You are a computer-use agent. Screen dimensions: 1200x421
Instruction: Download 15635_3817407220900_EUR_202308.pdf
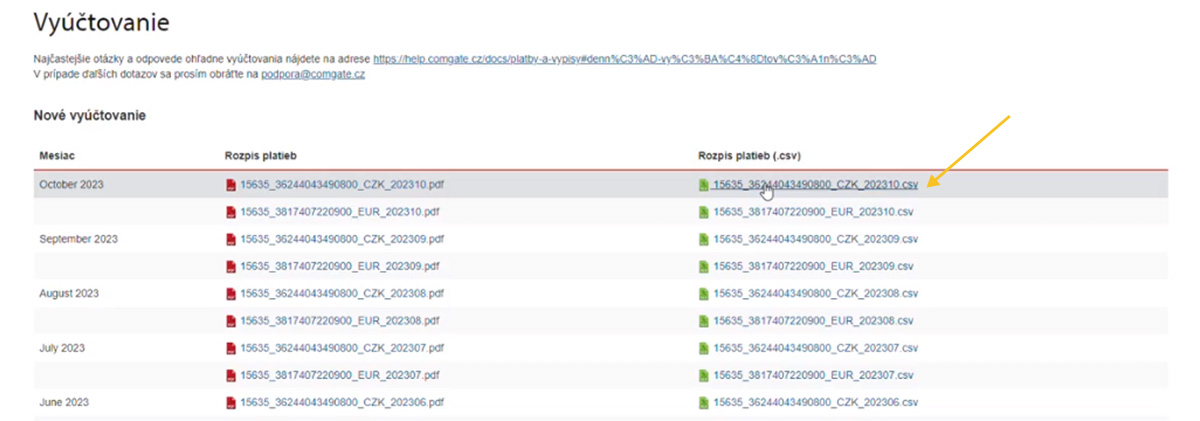click(340, 320)
